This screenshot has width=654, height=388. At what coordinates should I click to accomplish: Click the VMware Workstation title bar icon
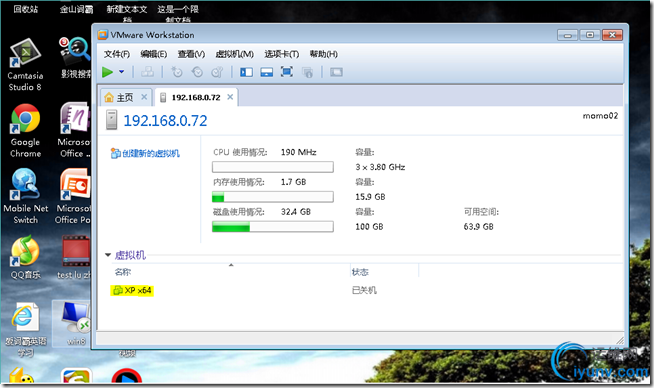point(103,35)
